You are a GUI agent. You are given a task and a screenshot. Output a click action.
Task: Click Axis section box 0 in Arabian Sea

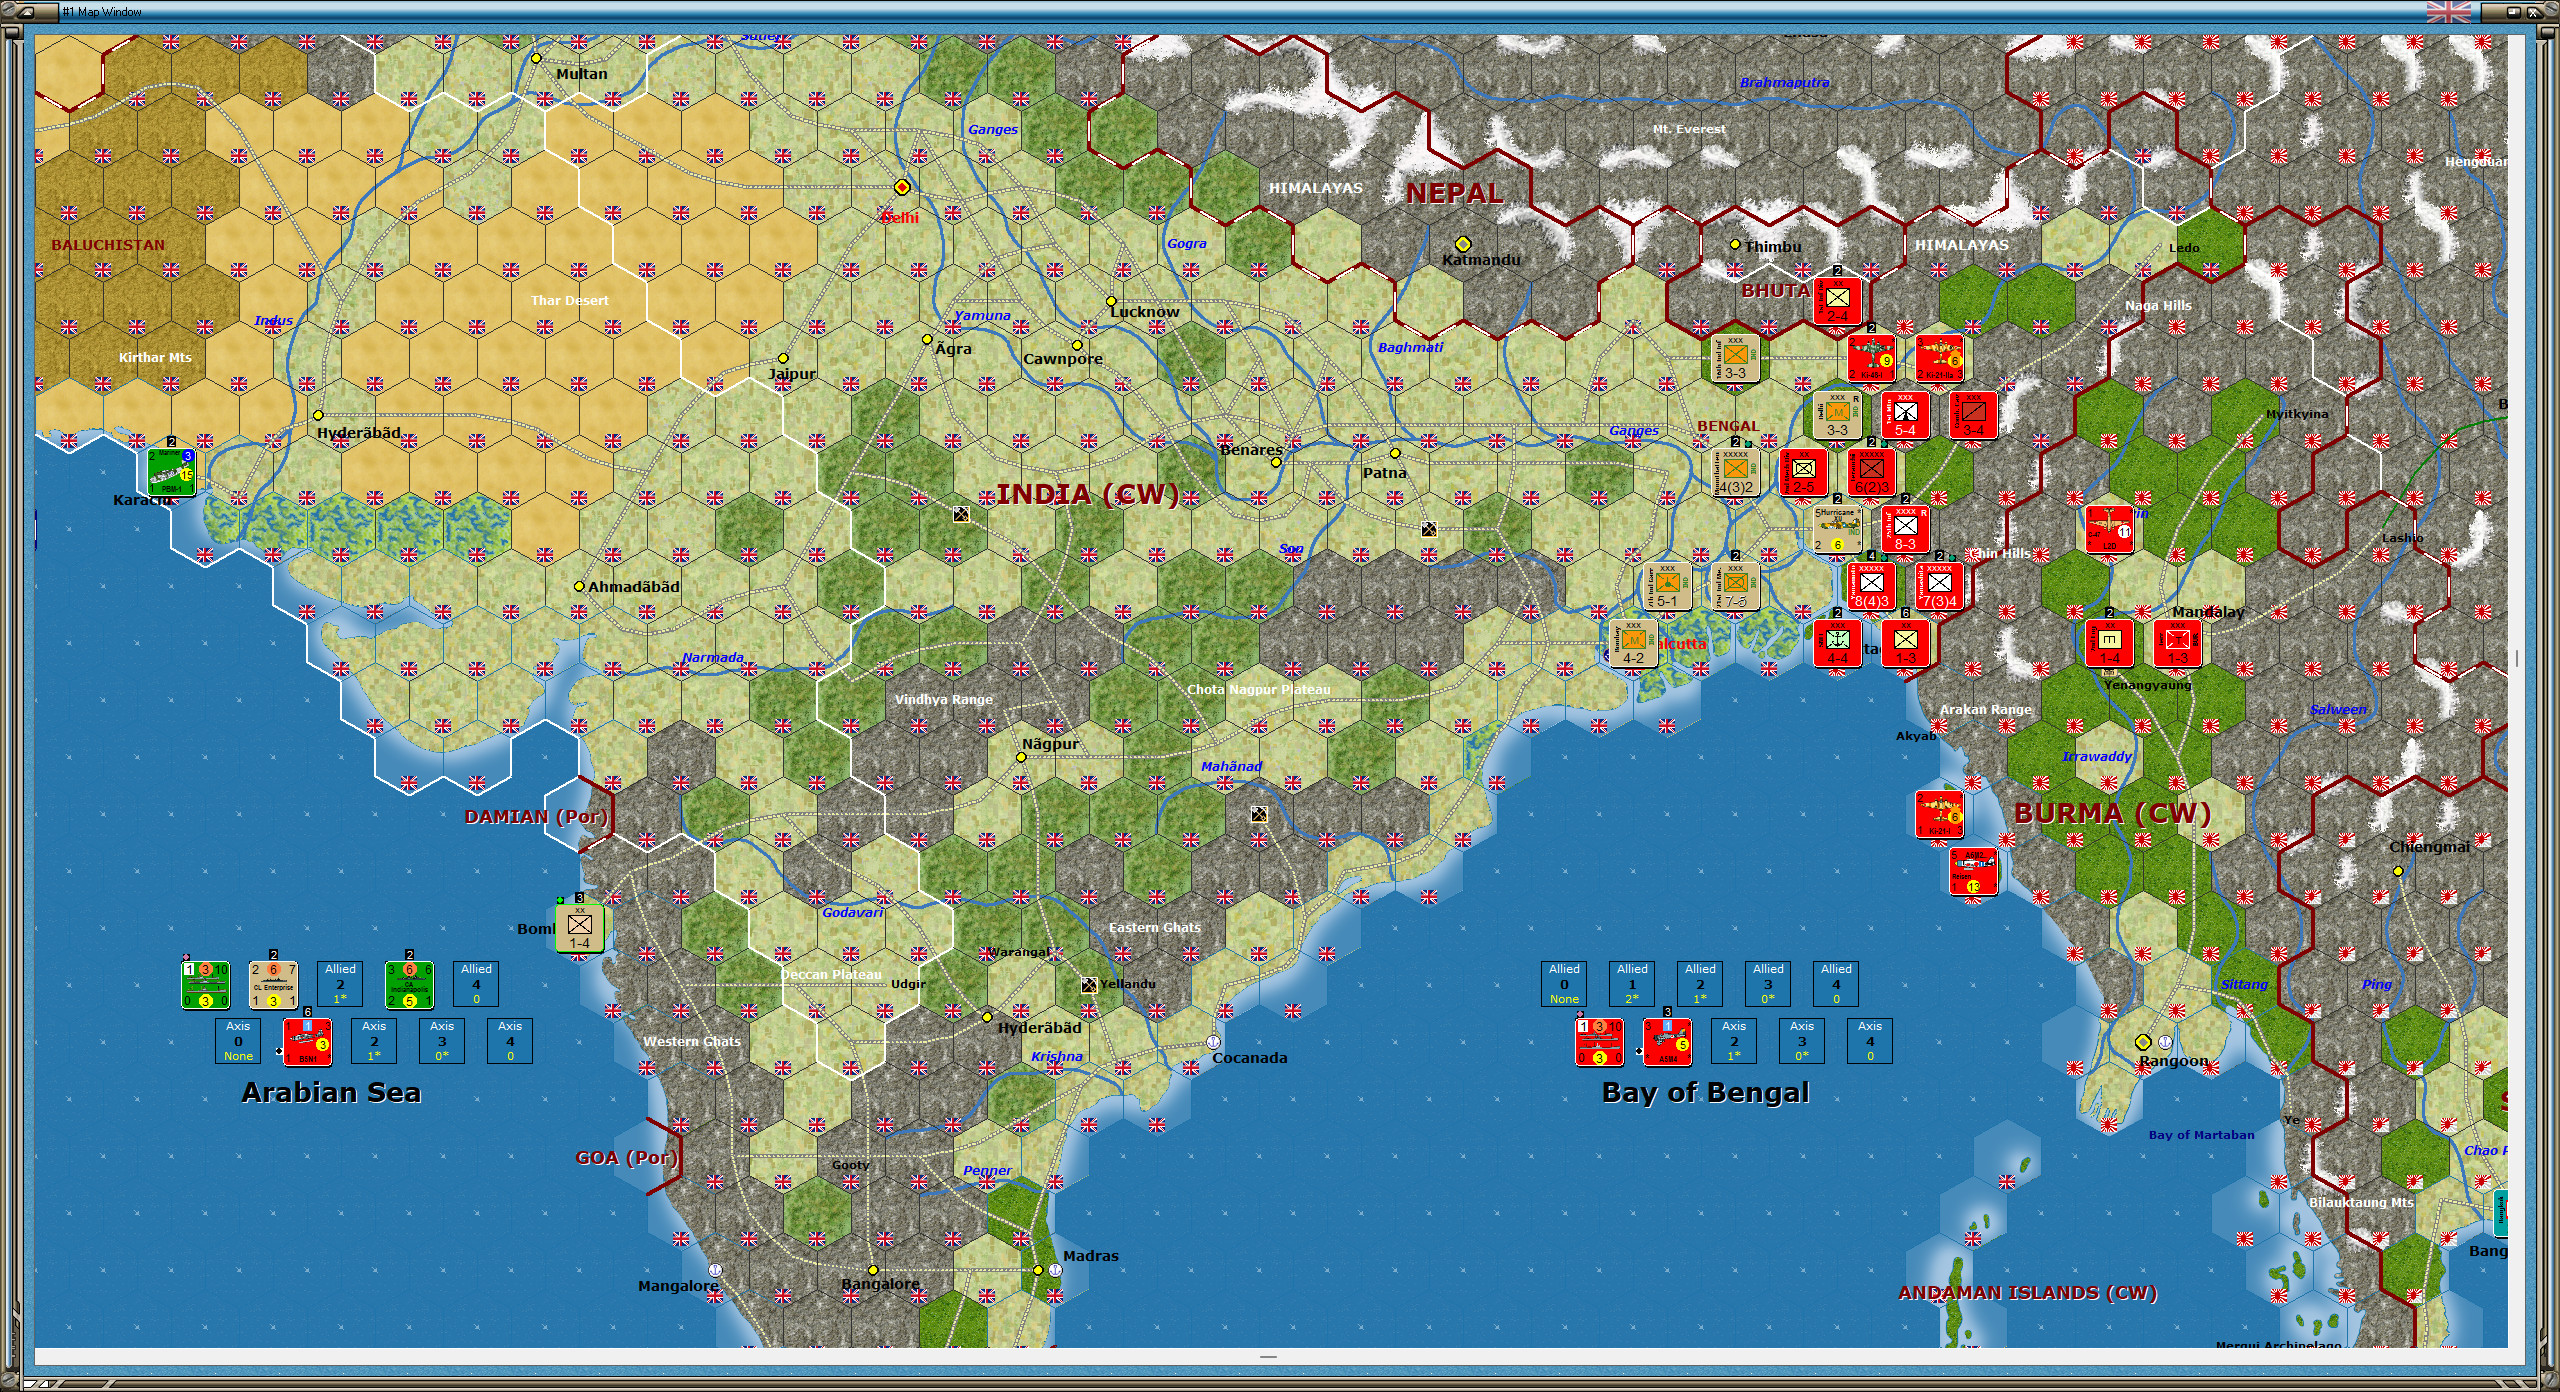[x=238, y=1041]
